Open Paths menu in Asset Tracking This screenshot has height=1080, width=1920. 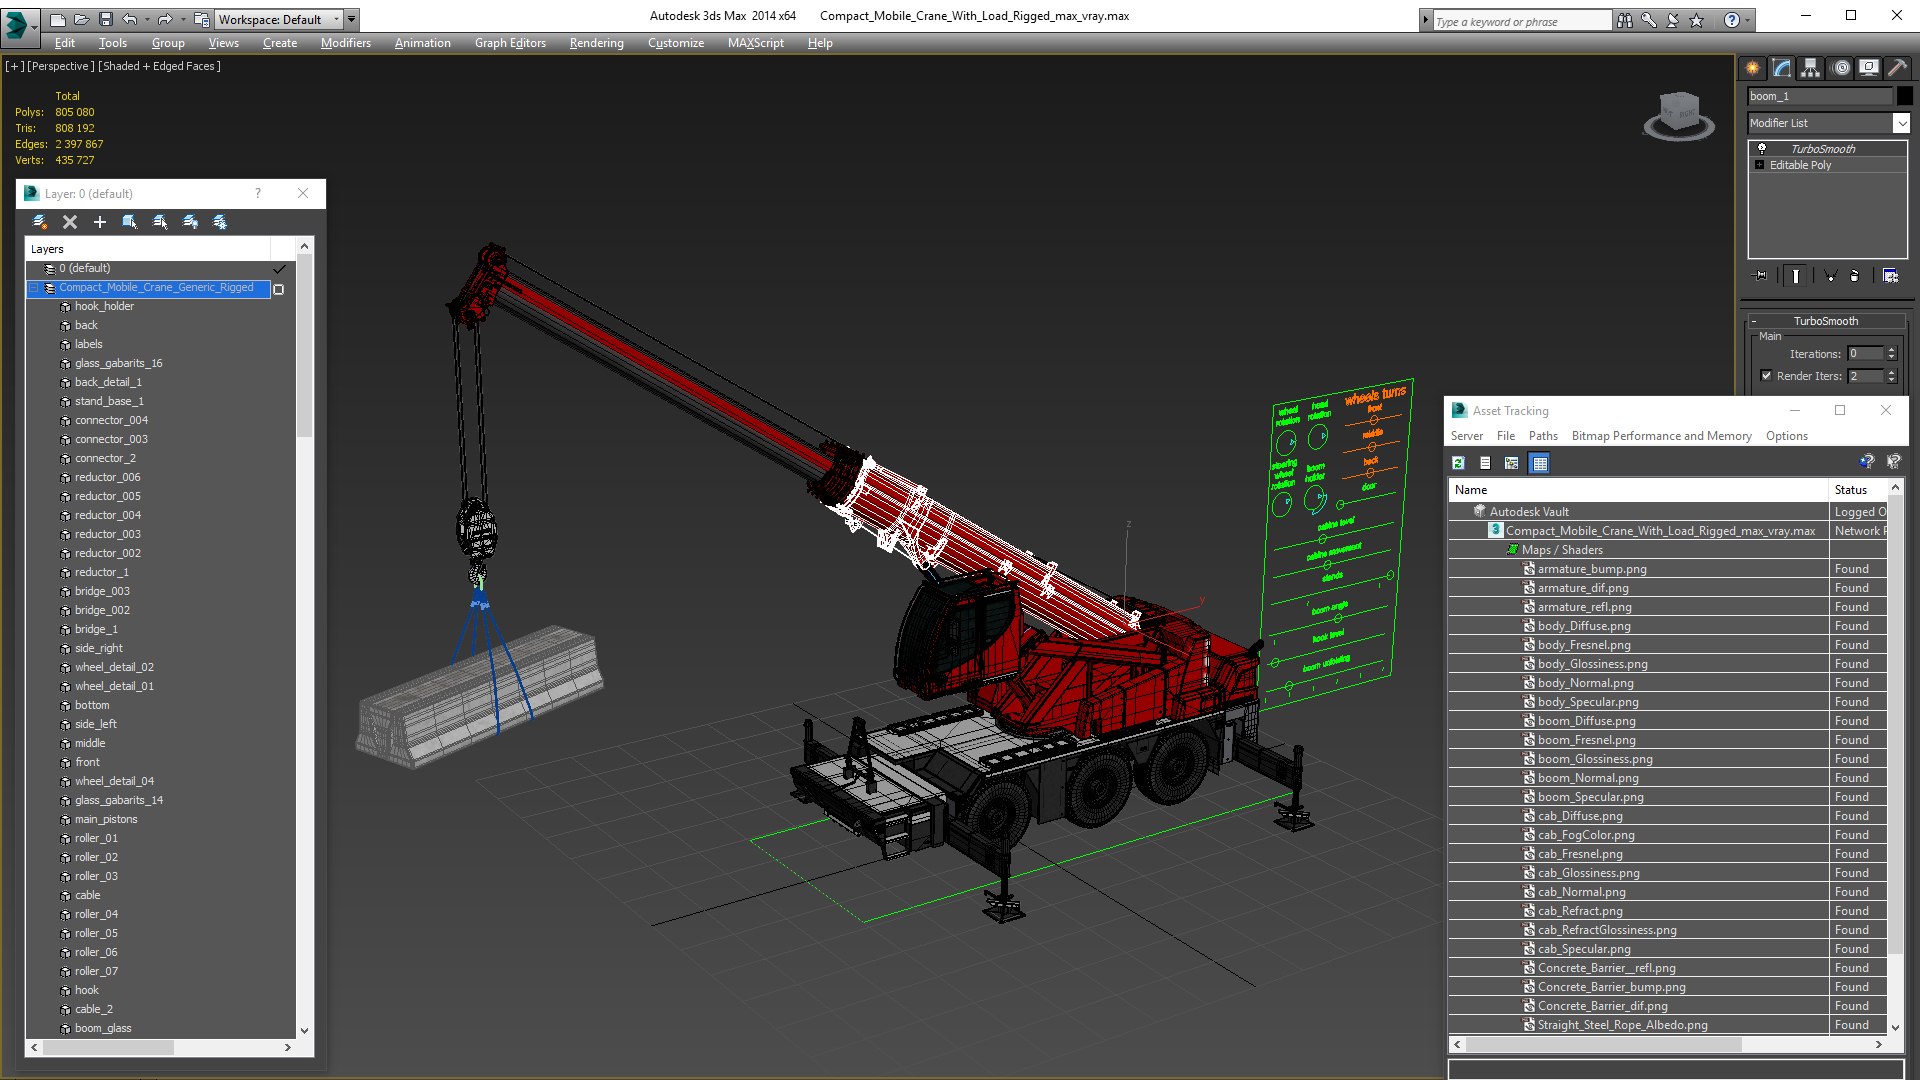click(1543, 436)
